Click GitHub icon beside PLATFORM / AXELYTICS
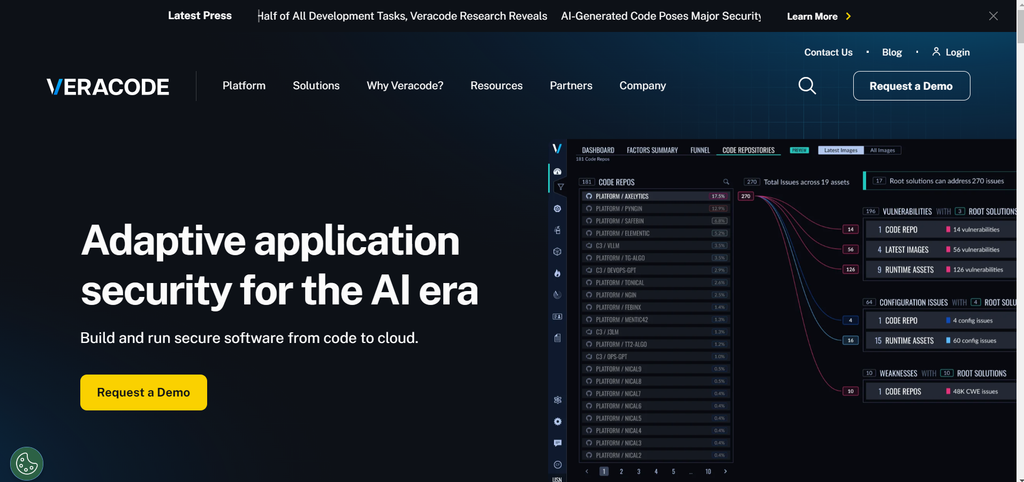 (x=589, y=196)
